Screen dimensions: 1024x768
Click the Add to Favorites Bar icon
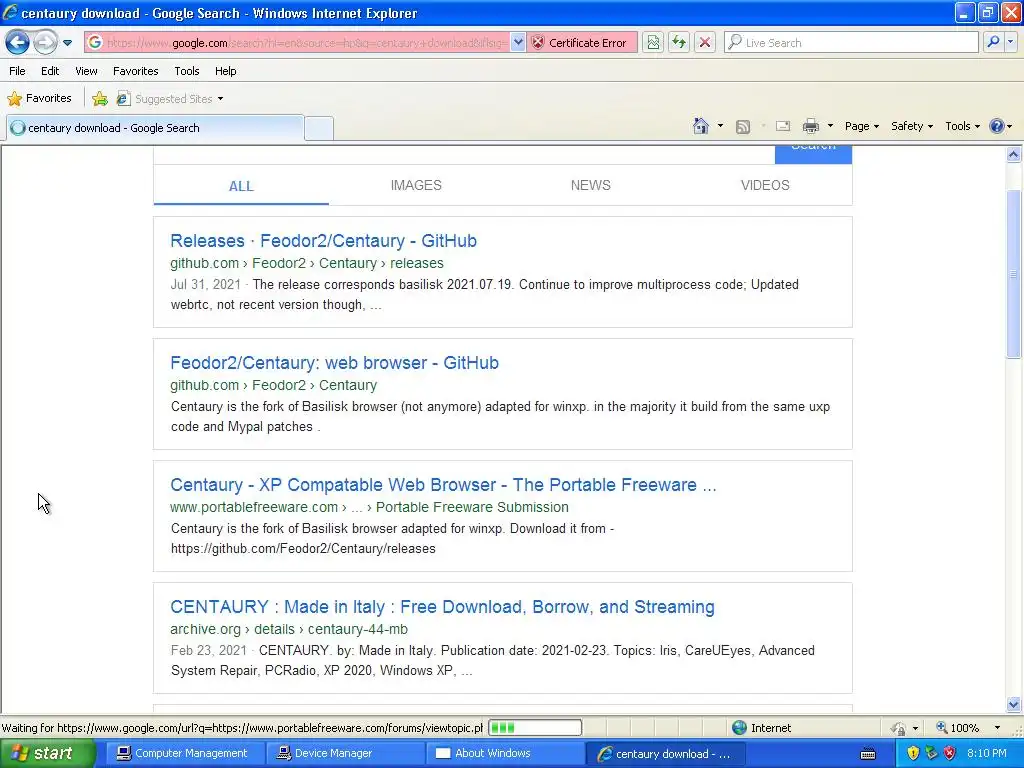point(100,99)
